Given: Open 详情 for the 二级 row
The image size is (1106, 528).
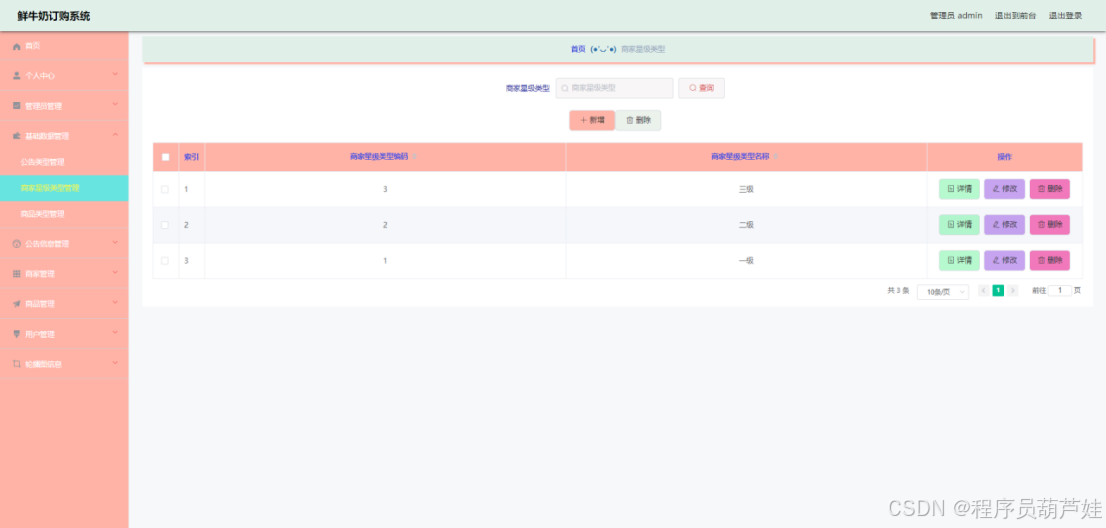Looking at the screenshot, I should (x=959, y=225).
